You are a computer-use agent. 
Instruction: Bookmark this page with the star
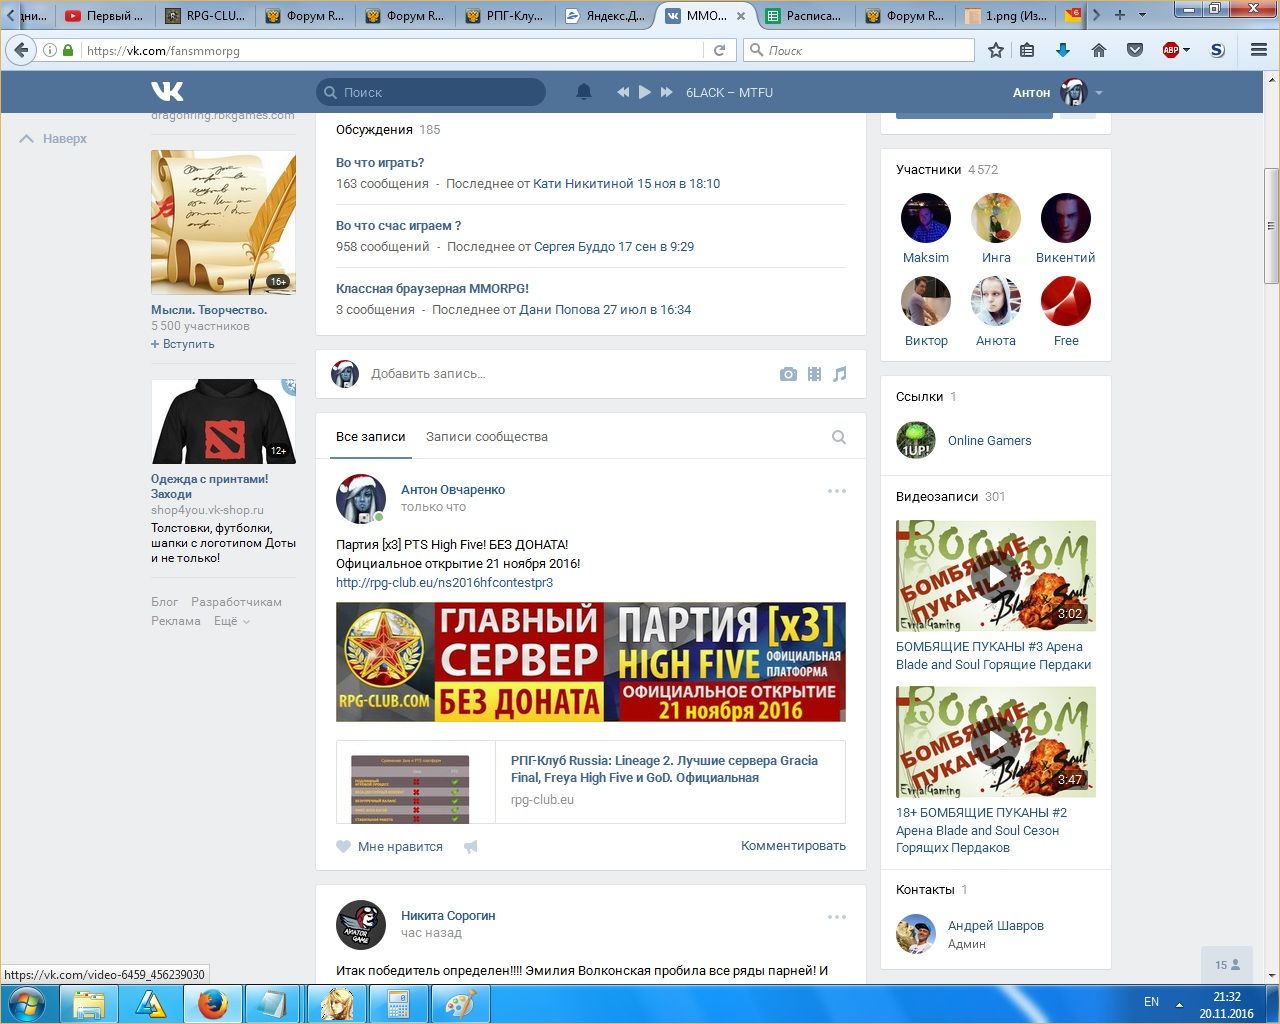(996, 50)
